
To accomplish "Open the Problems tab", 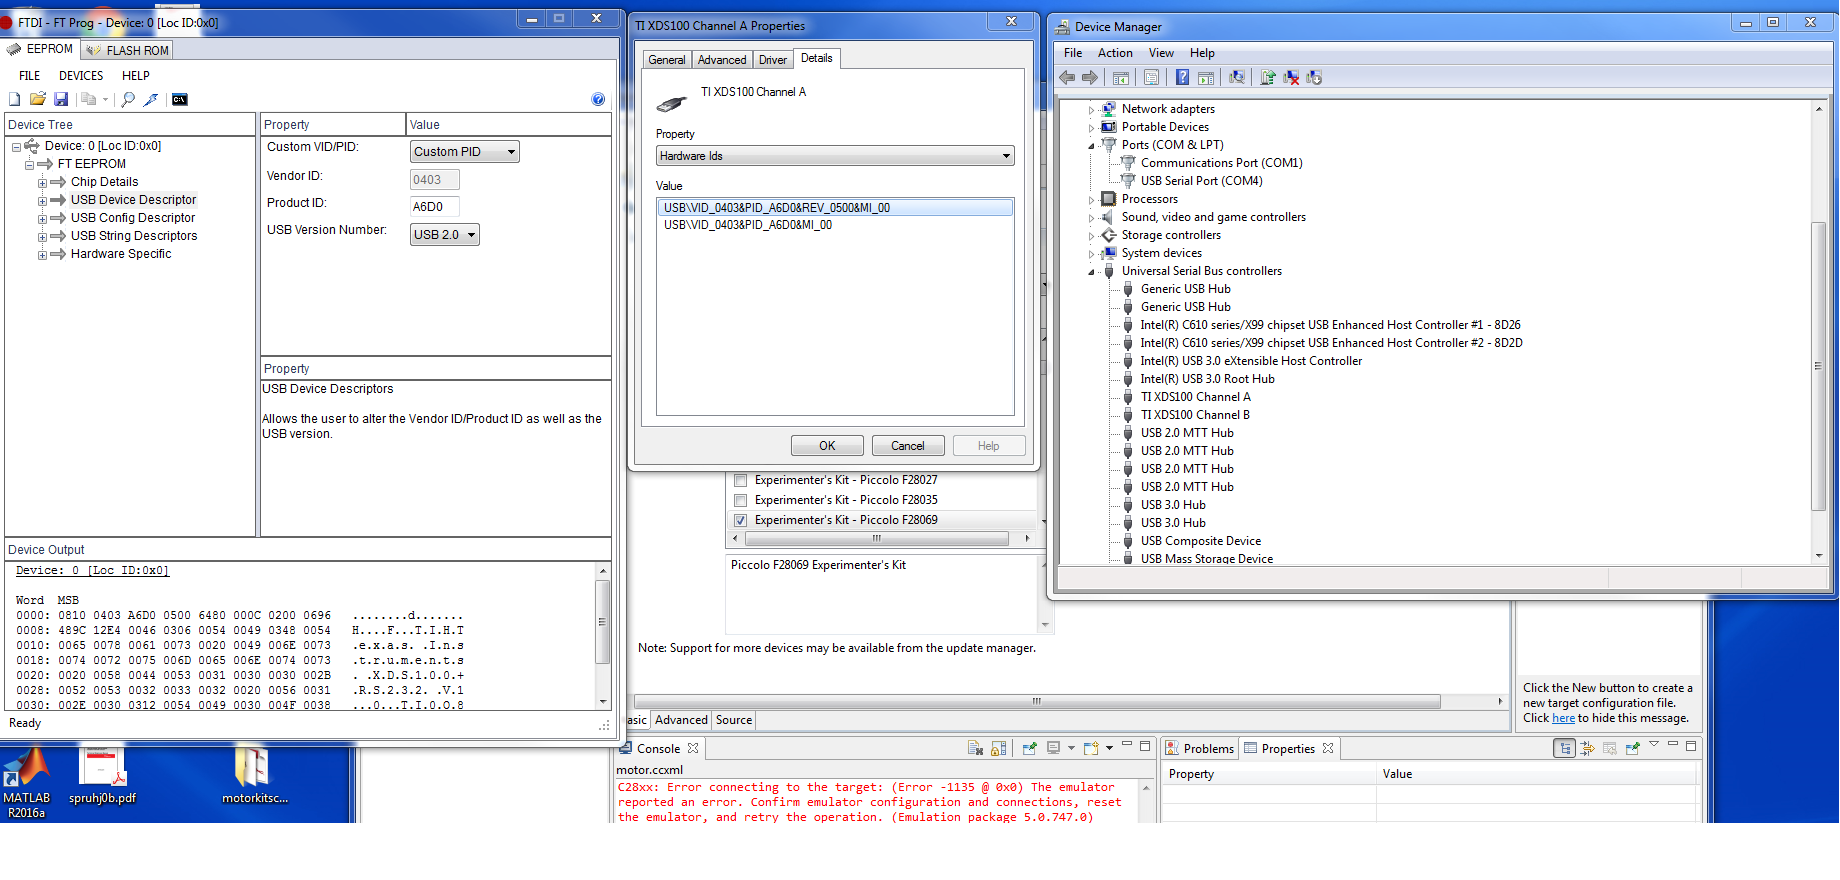I will point(1200,749).
